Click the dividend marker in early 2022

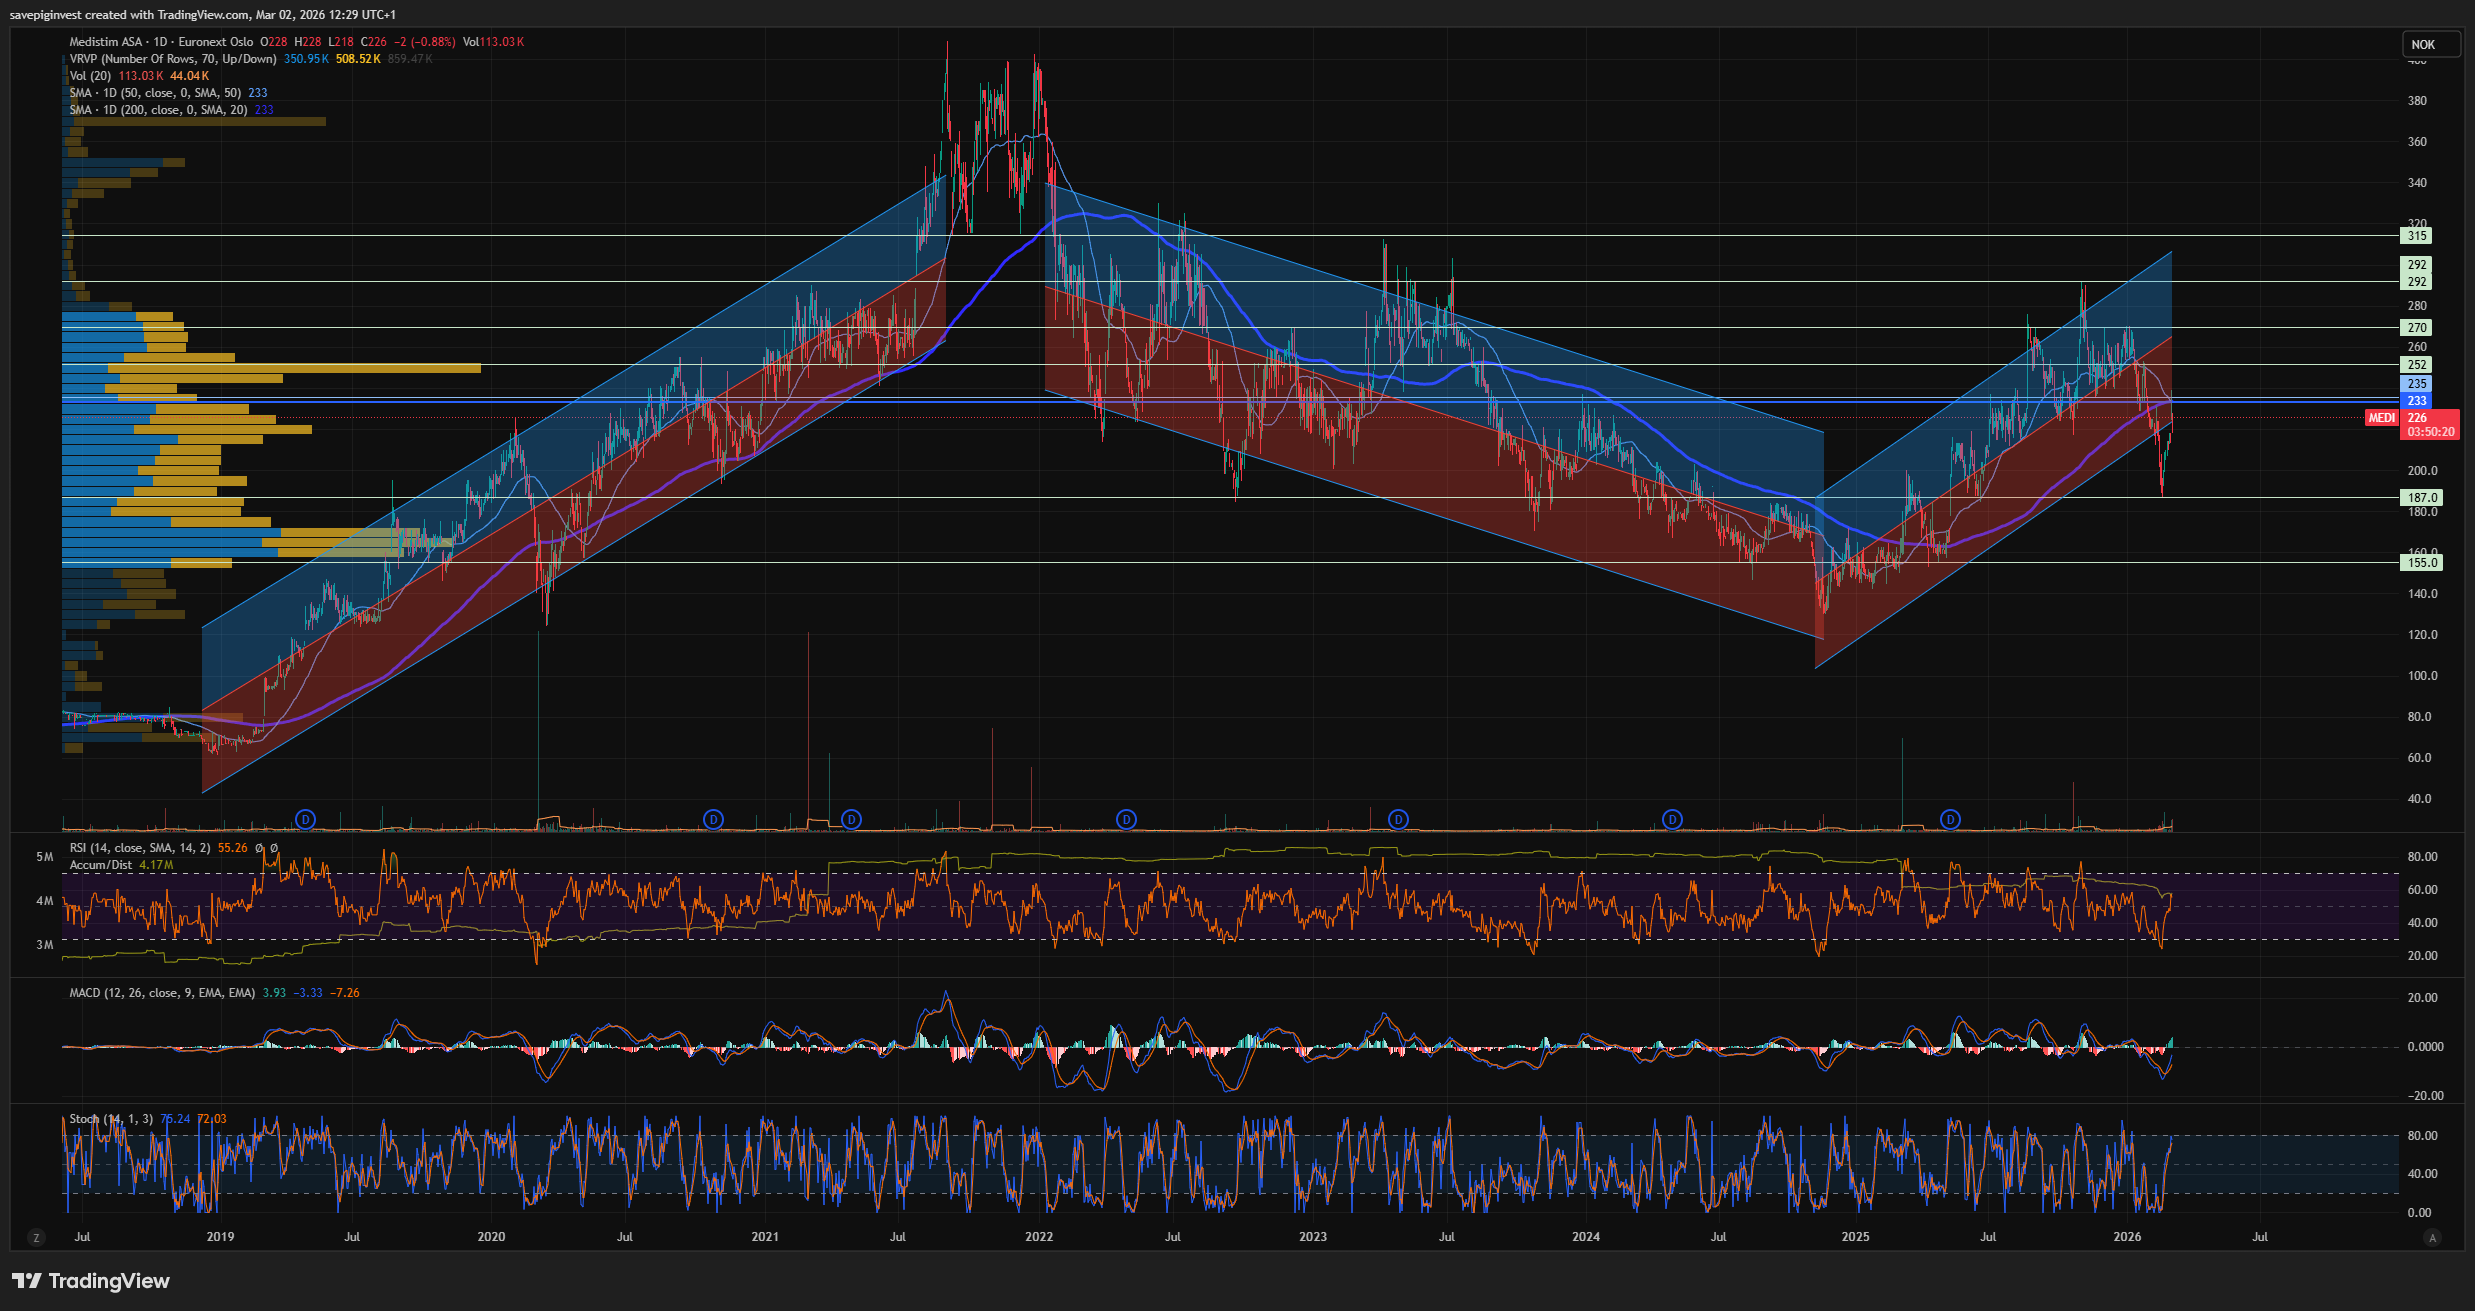tap(1126, 819)
